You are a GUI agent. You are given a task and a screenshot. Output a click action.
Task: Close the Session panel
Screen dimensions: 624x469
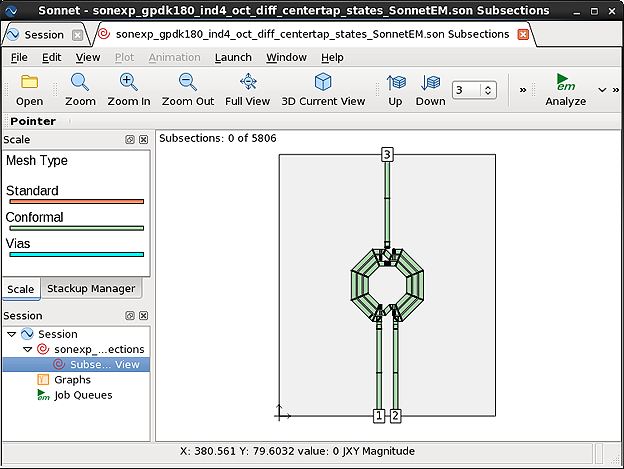click(143, 315)
